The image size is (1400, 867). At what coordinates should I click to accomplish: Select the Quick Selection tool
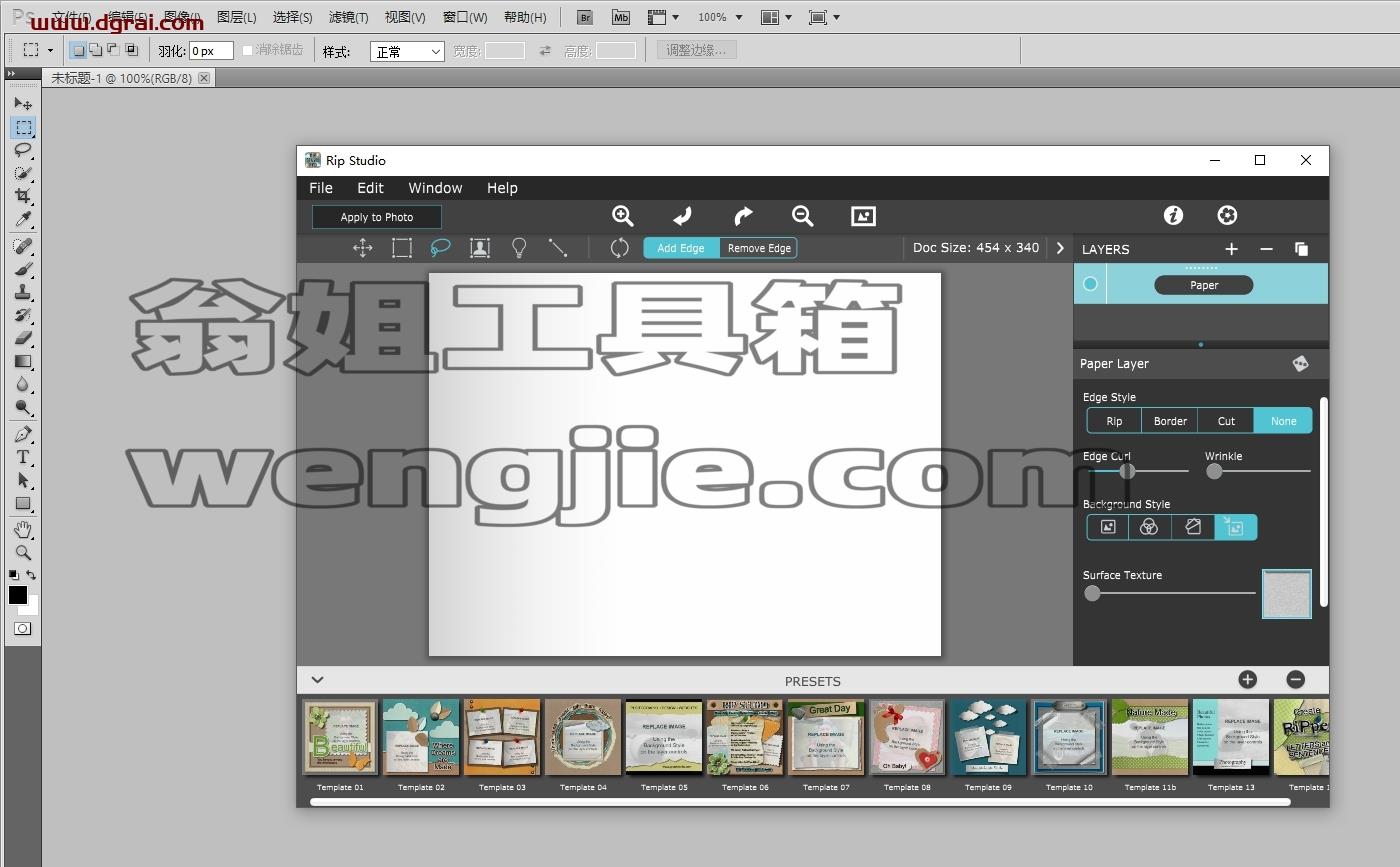pos(22,173)
